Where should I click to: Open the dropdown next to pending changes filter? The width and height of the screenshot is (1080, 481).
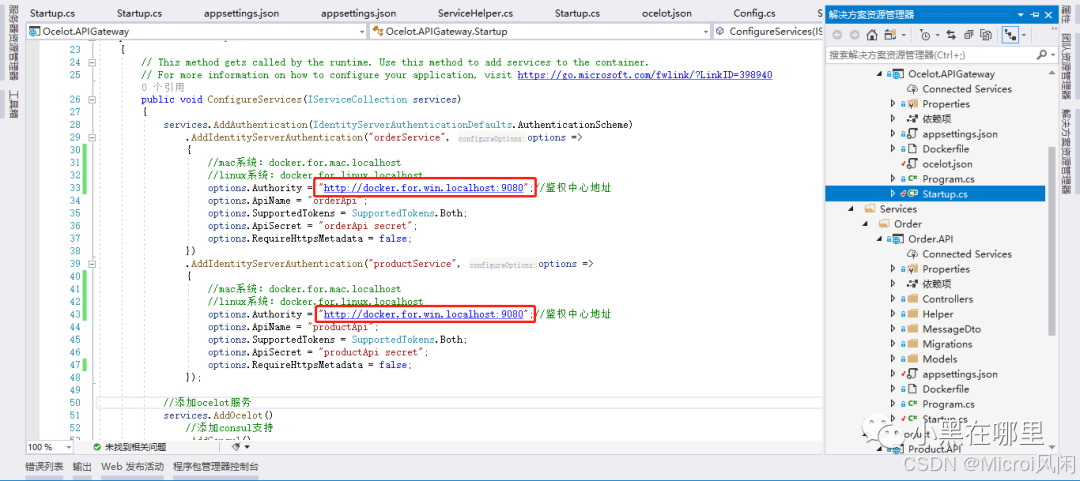[x=937, y=35]
